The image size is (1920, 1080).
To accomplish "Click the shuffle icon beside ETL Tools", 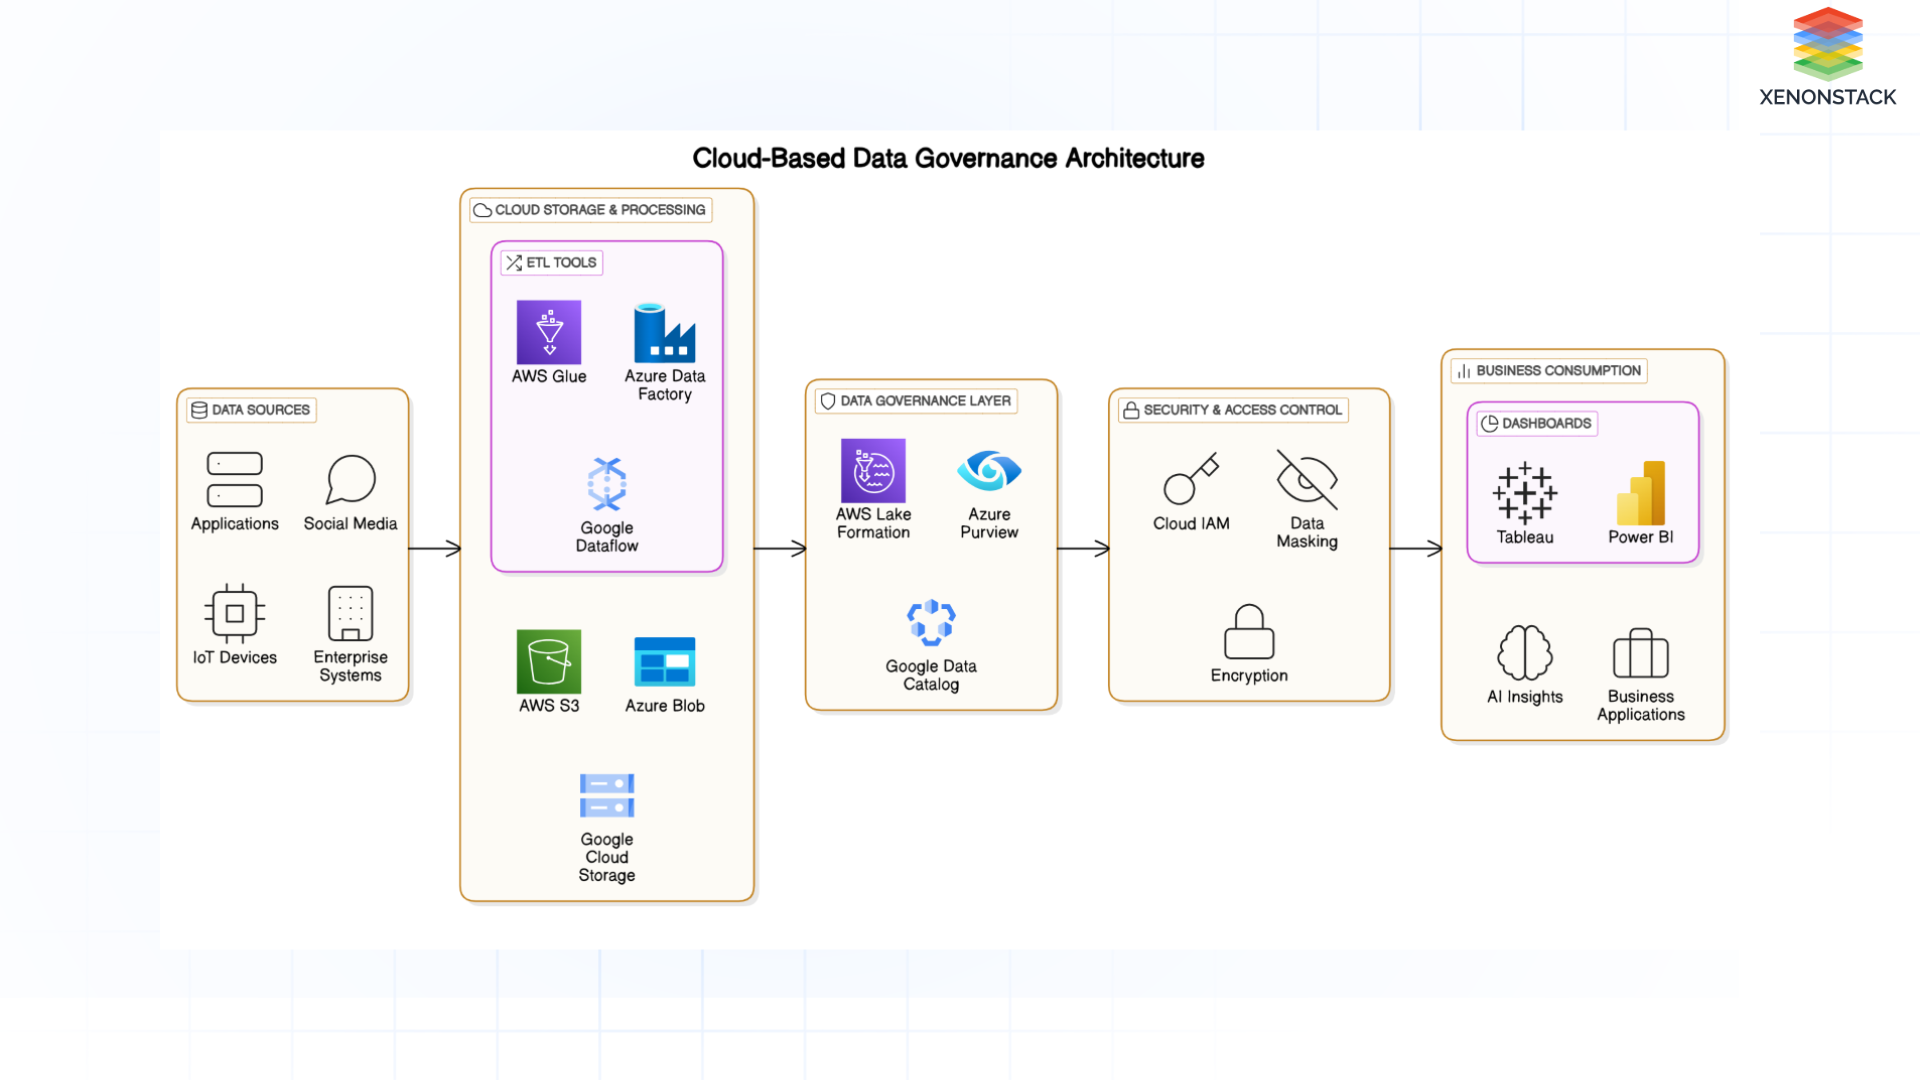I will 513,262.
